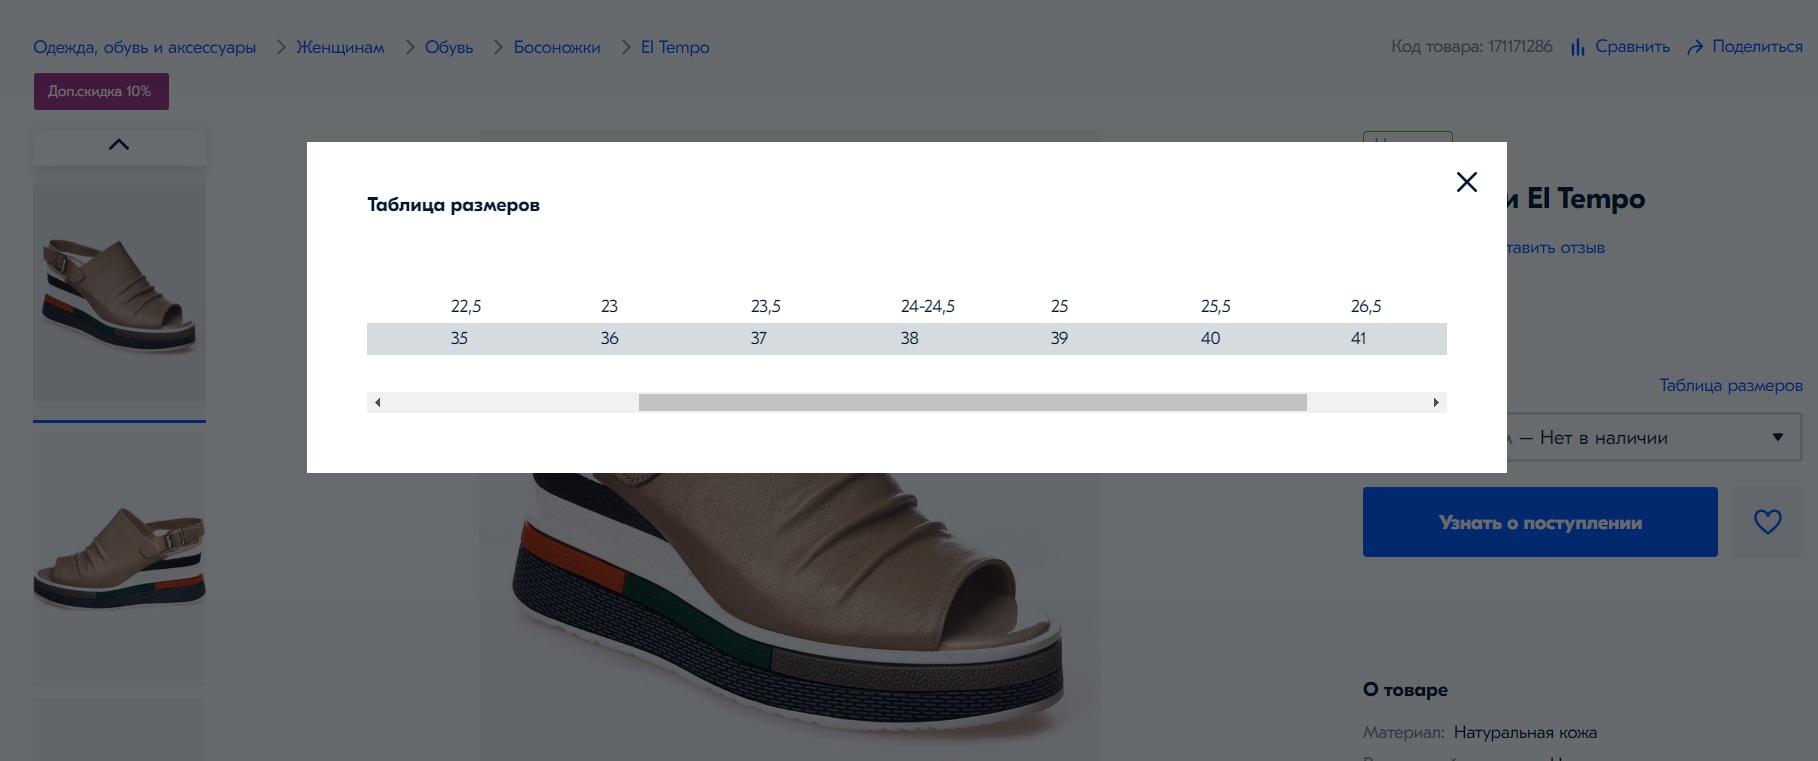Click the 'Доп.скидка 10%' badge
This screenshot has width=1818, height=761.
(101, 91)
